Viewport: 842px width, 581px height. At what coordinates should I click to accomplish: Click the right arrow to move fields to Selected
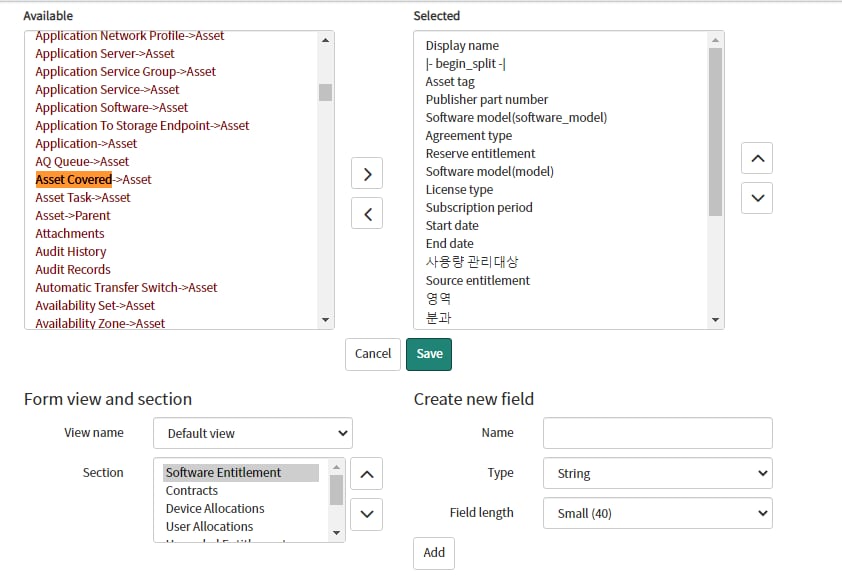point(367,173)
